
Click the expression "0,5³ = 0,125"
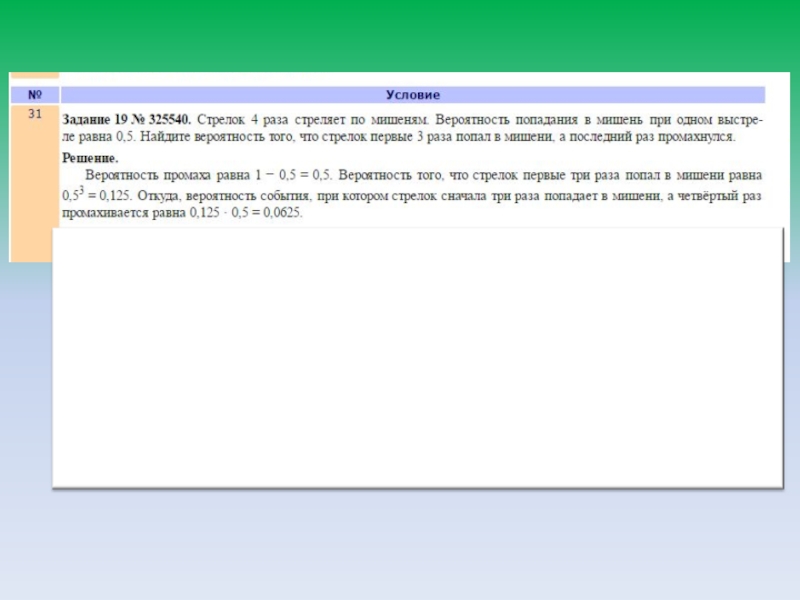tap(97, 195)
